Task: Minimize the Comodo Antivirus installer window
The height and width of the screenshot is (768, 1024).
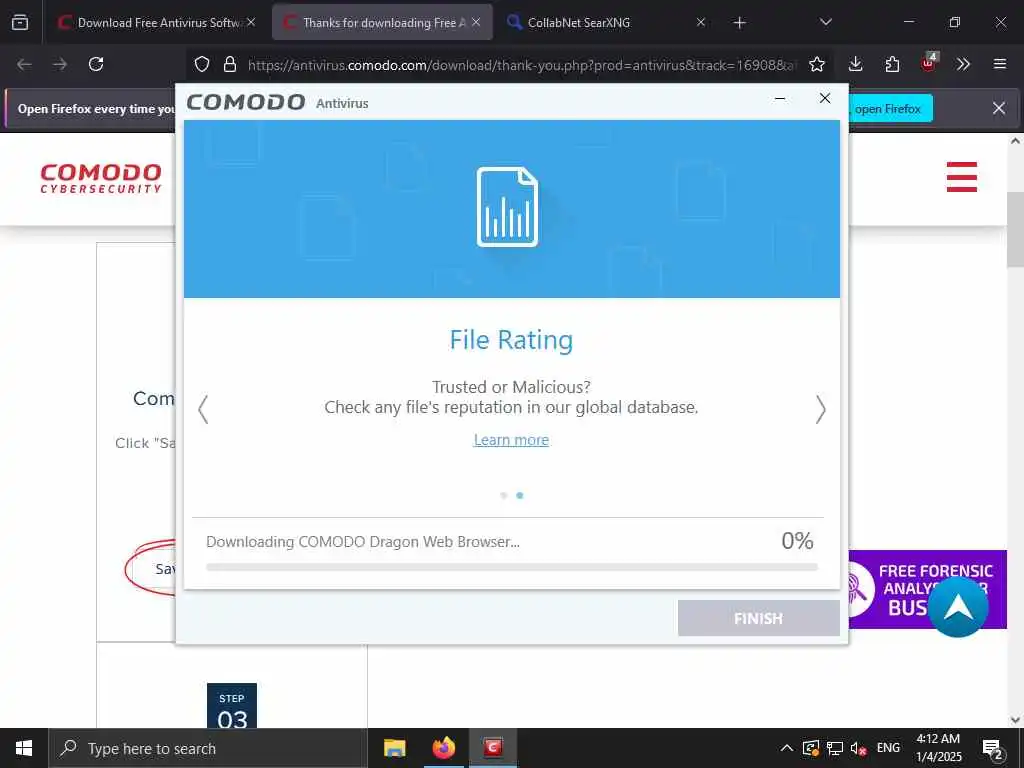Action: 780,99
